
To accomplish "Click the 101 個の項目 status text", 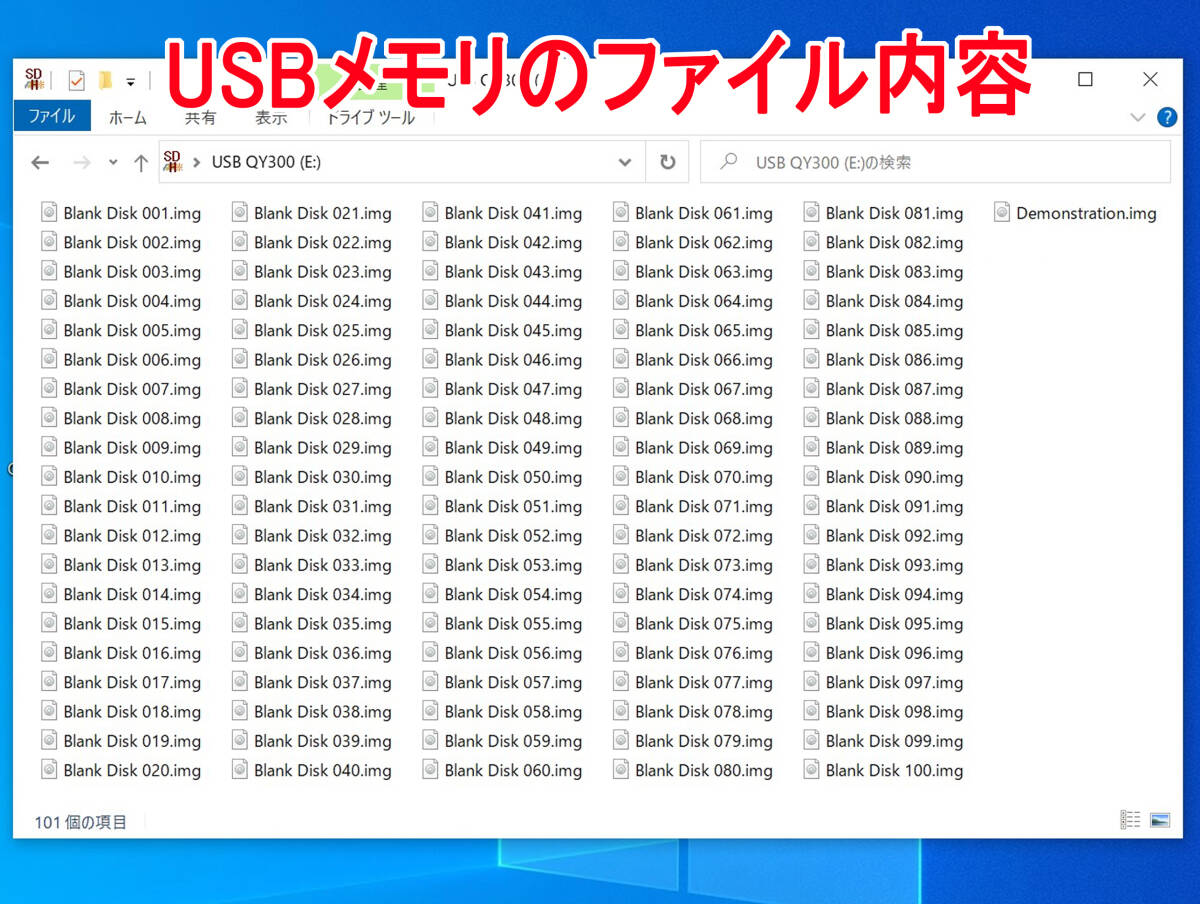I will [x=81, y=822].
